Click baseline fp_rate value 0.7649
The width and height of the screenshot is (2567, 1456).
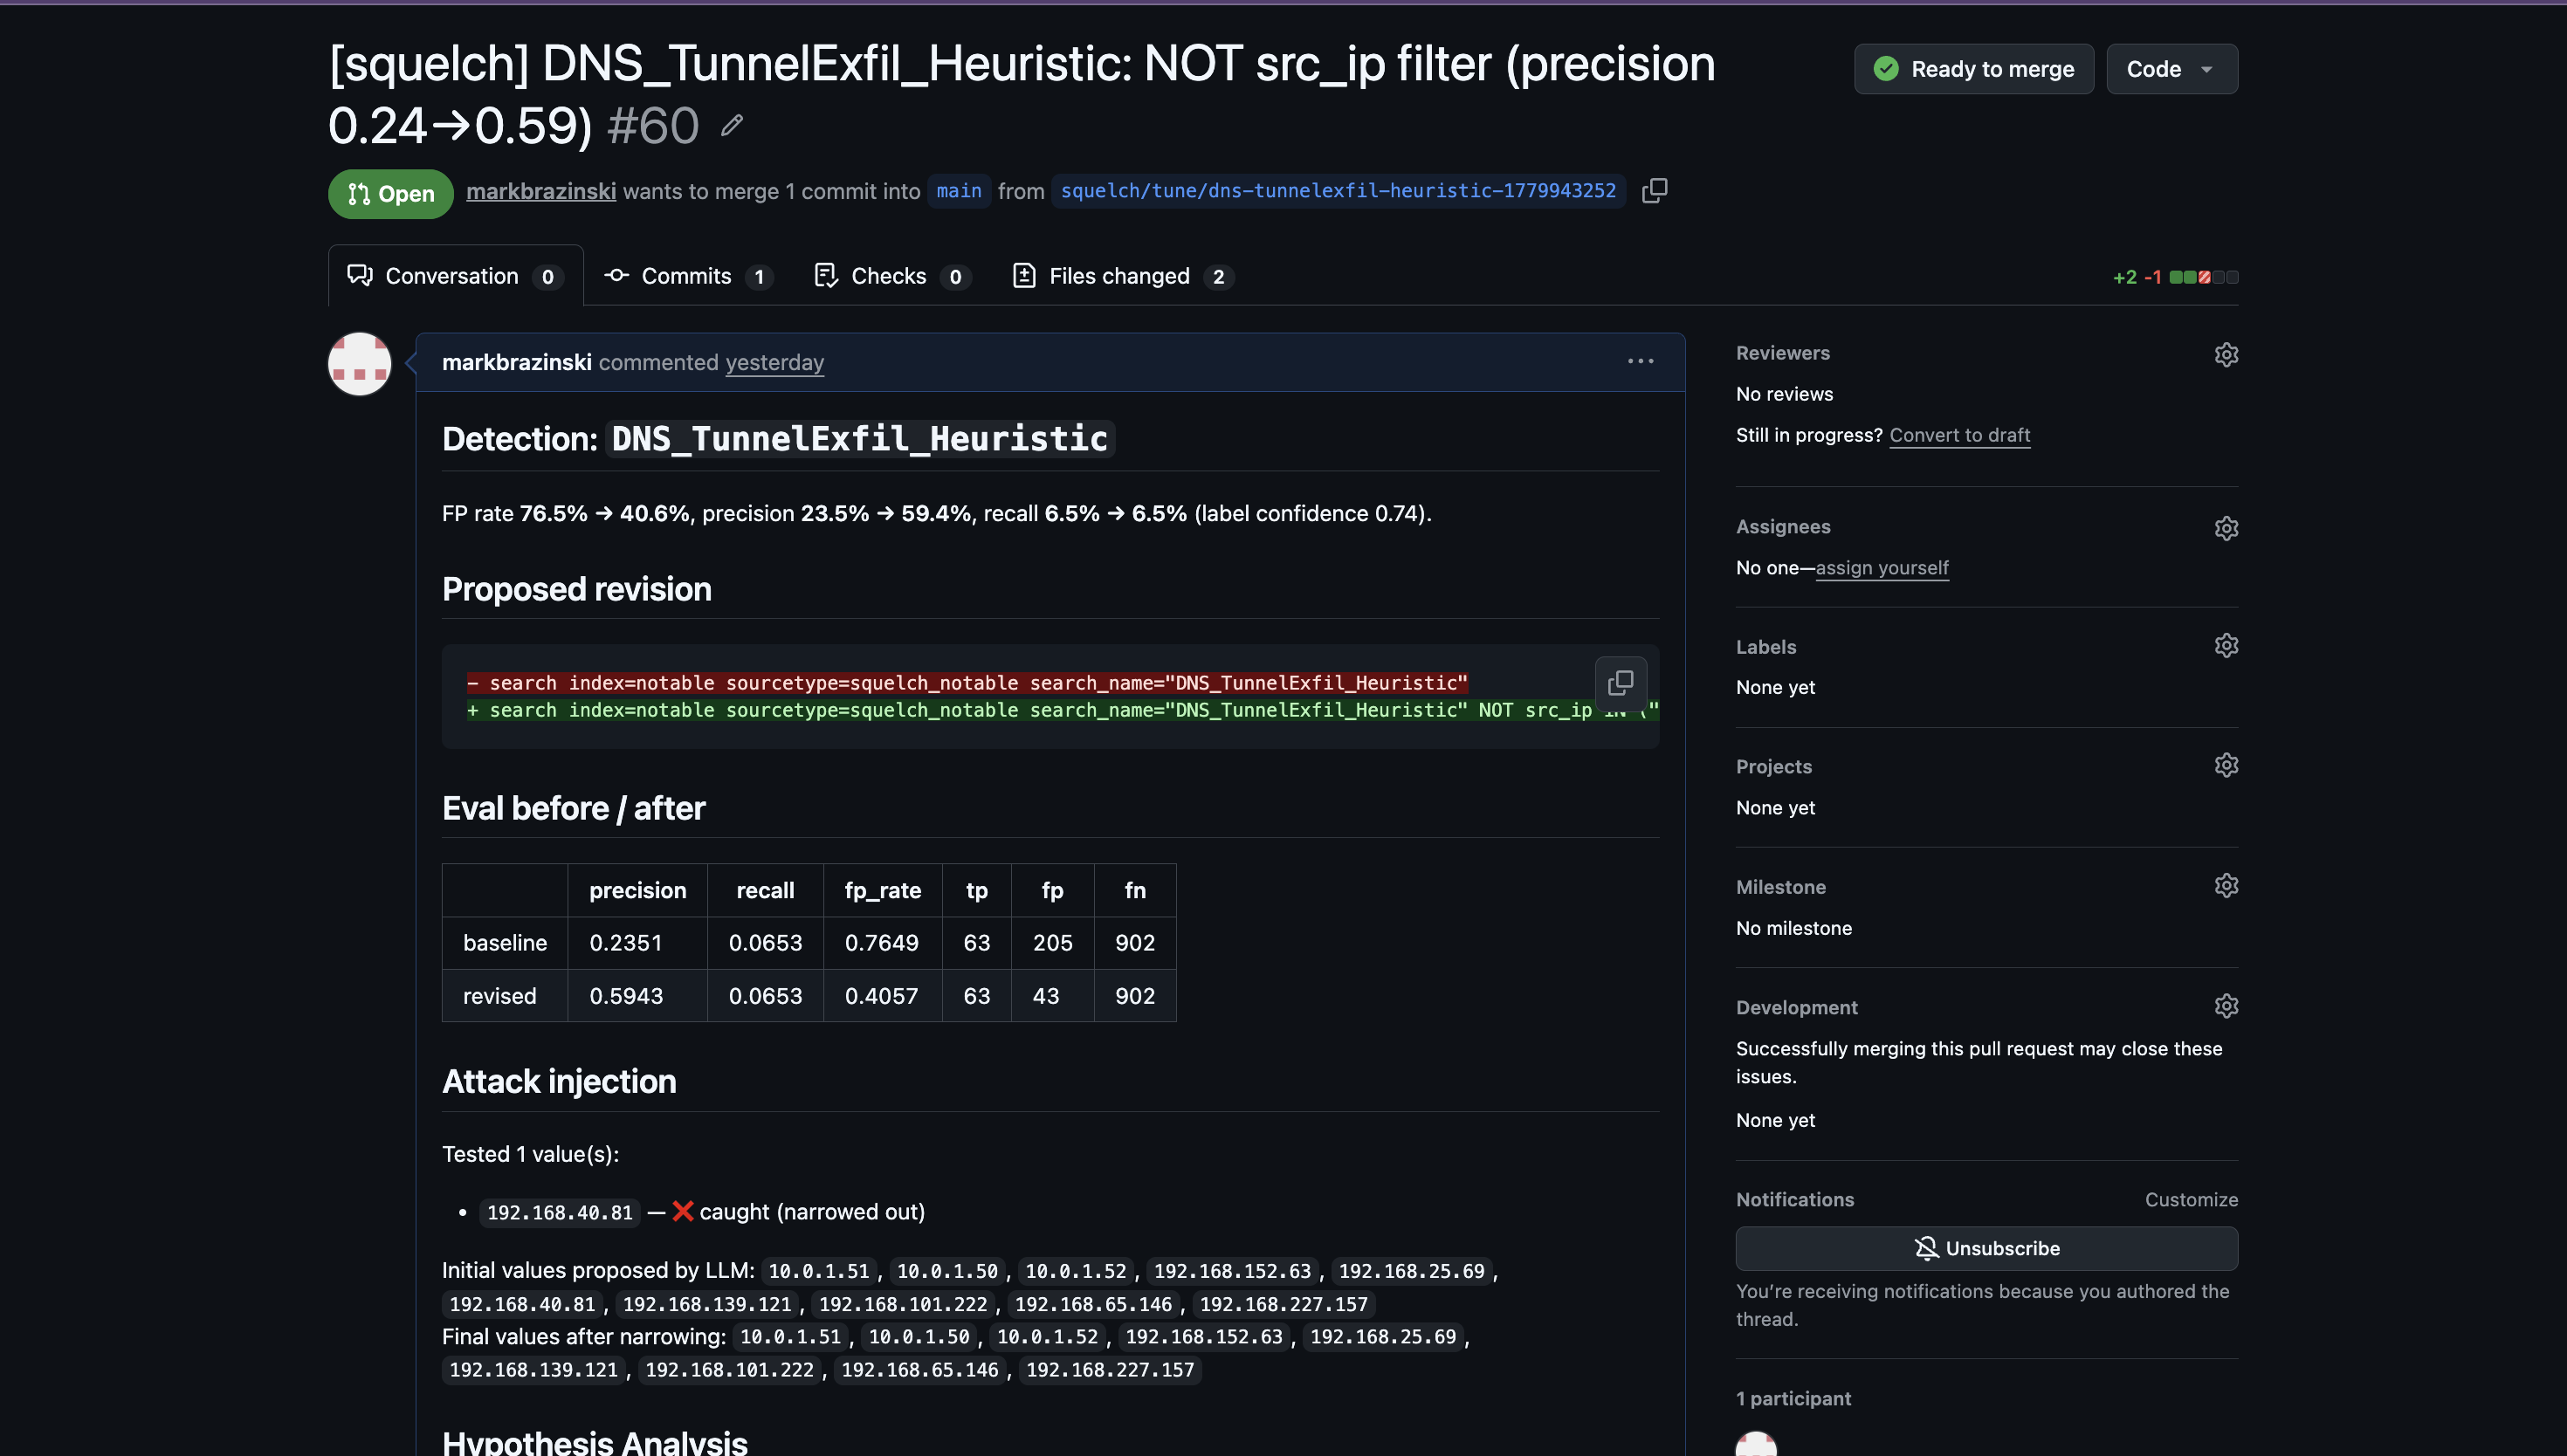click(881, 943)
